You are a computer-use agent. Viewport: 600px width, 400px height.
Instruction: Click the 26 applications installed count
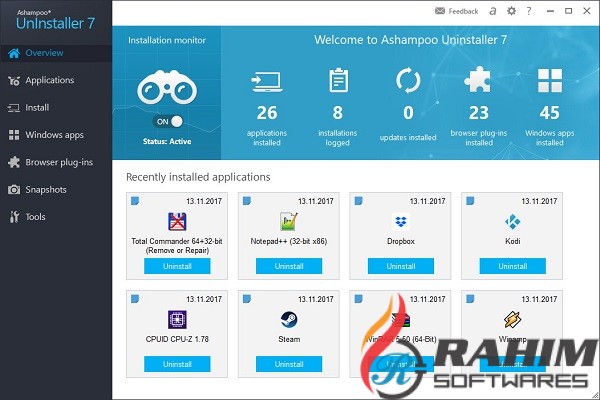click(267, 113)
